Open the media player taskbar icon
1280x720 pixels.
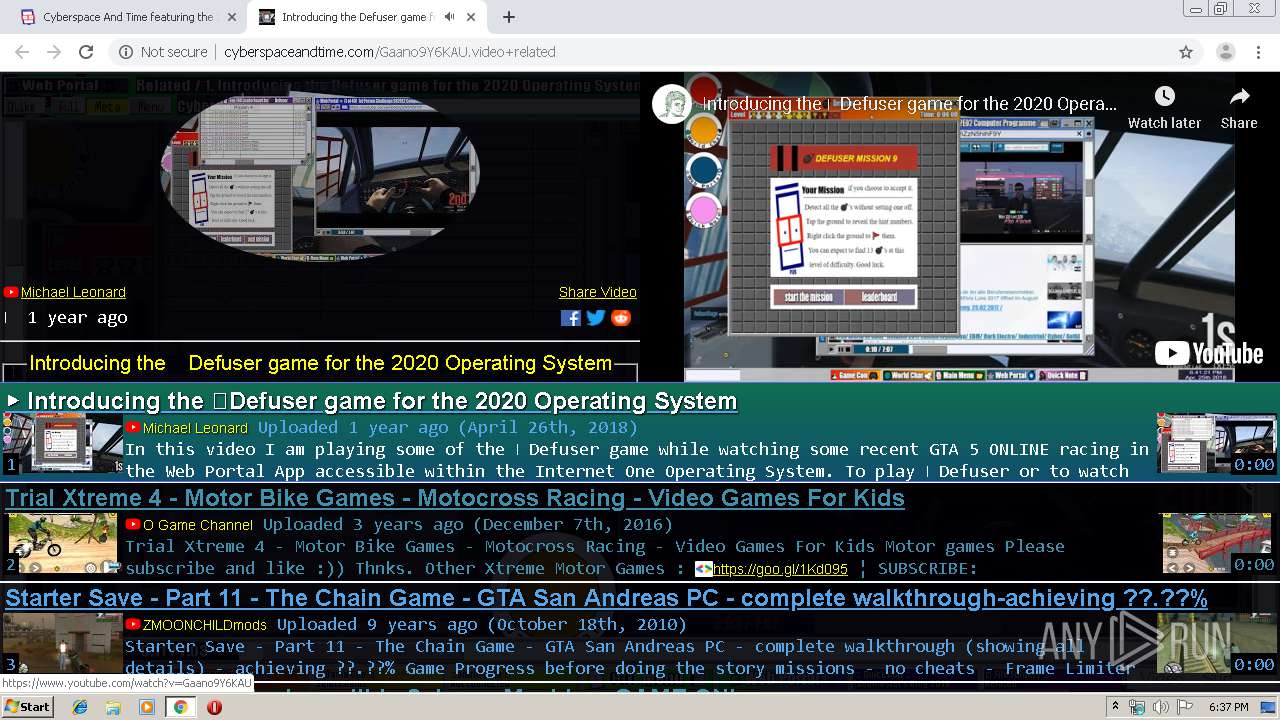coord(147,707)
